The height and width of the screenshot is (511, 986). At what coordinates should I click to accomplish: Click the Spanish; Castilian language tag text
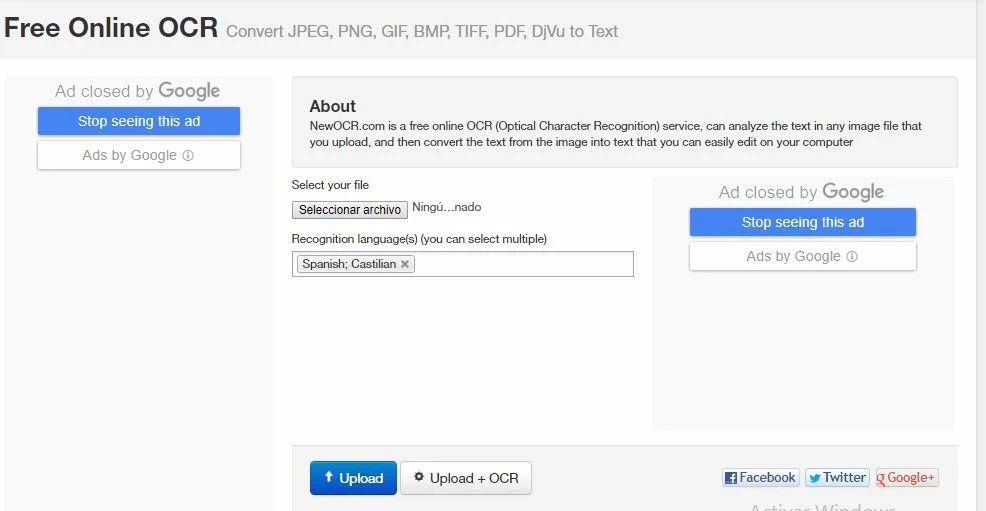349,264
